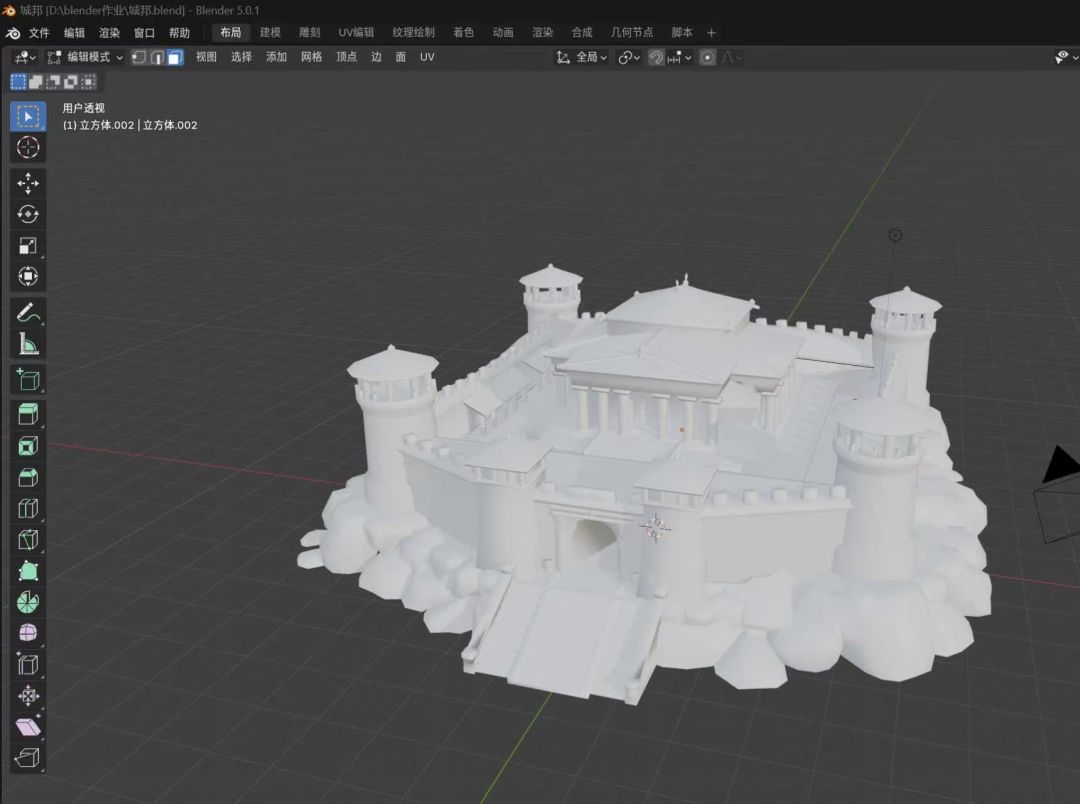Switch to edge select mode
The height and width of the screenshot is (804, 1080).
157,57
